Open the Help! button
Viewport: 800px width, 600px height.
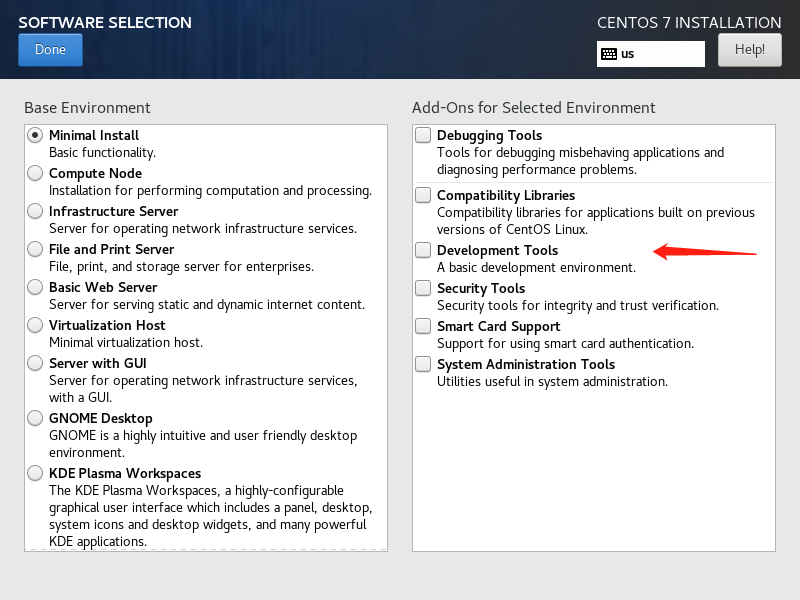pos(749,49)
